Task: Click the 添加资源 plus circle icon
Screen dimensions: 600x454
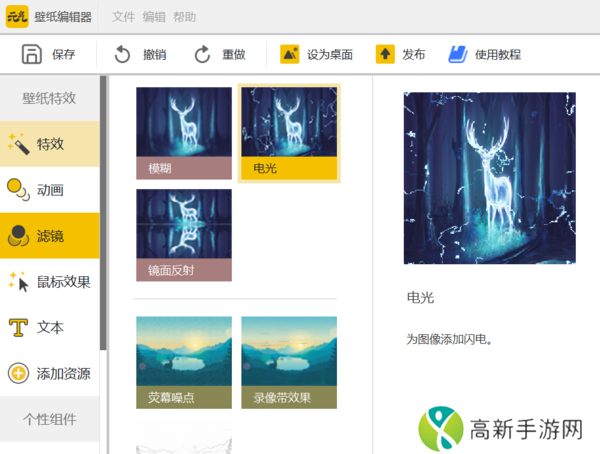Action: [x=18, y=373]
